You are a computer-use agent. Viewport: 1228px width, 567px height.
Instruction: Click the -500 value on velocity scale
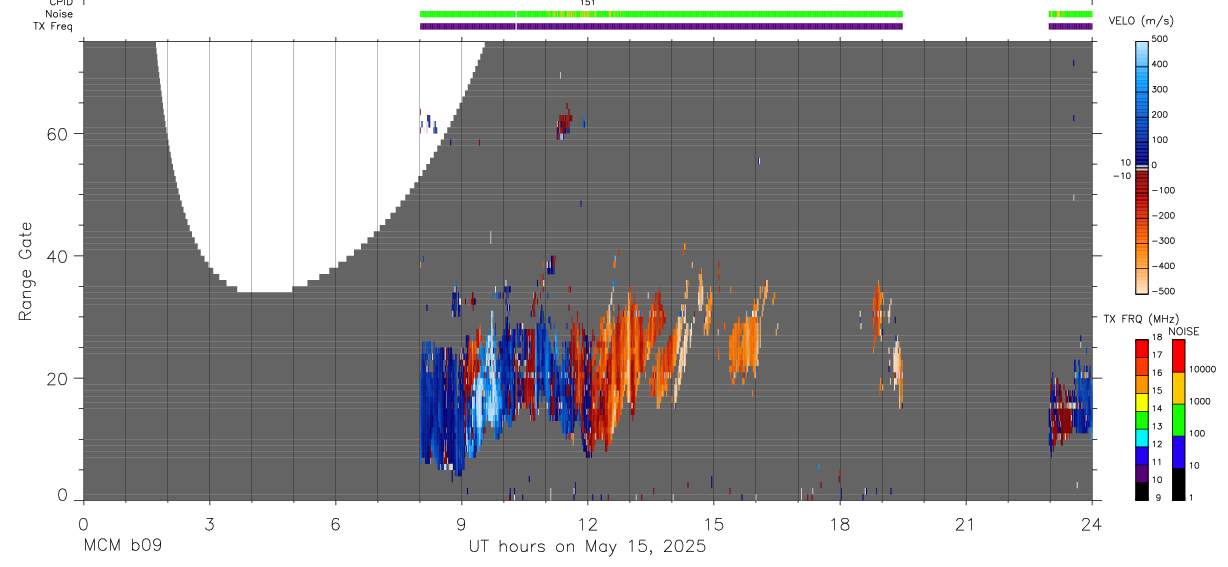point(1159,291)
